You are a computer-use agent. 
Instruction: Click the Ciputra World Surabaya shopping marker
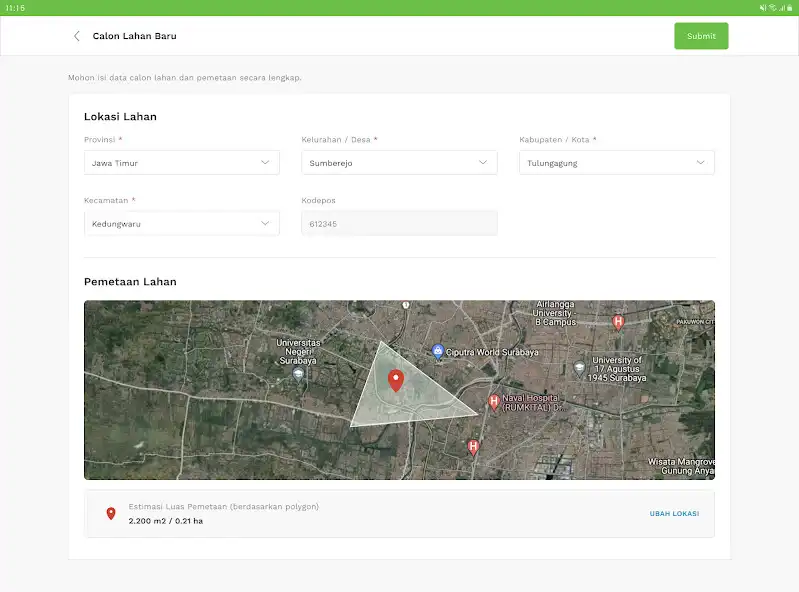click(x=438, y=351)
